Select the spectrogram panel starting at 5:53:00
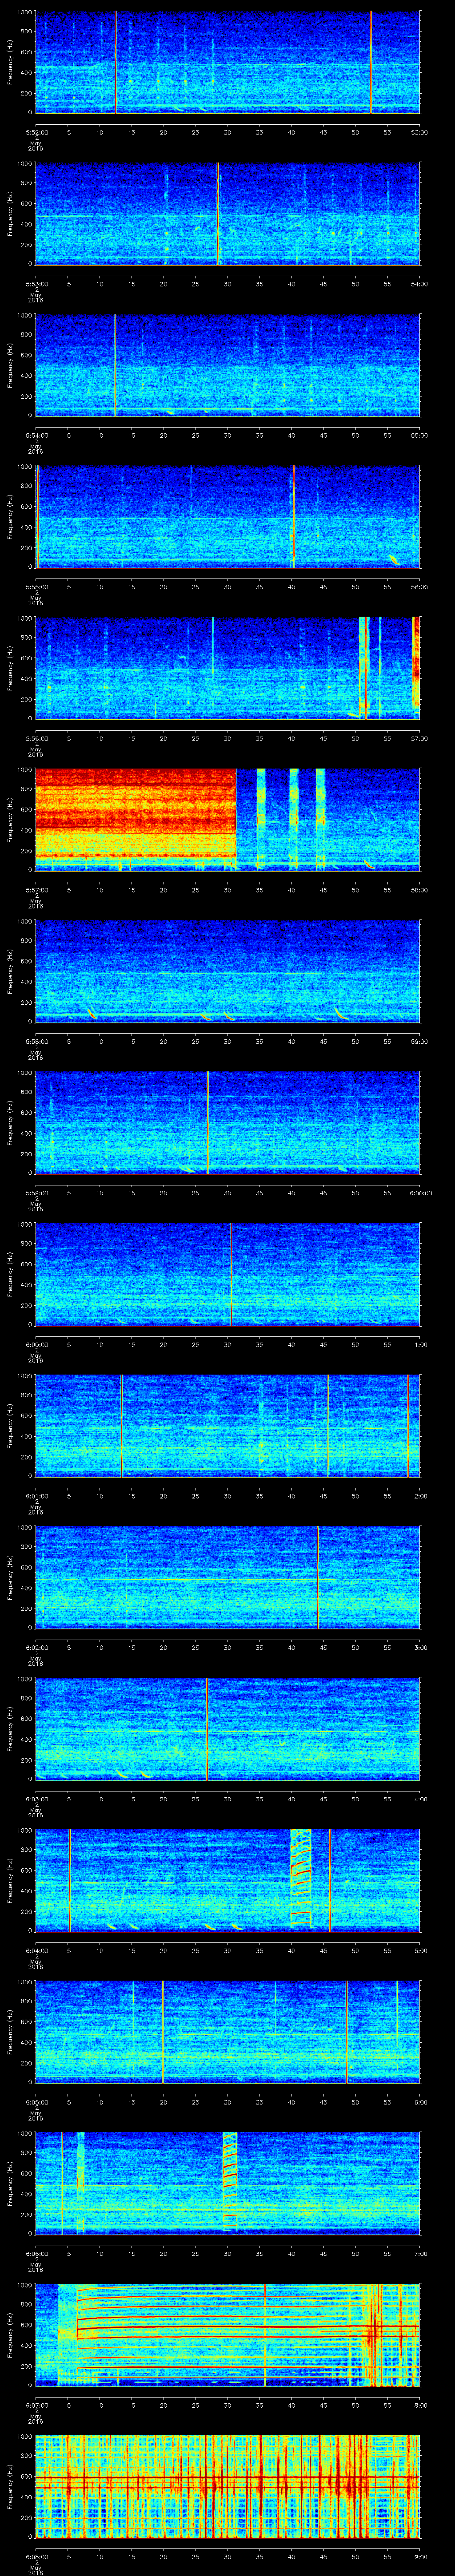 click(227, 213)
